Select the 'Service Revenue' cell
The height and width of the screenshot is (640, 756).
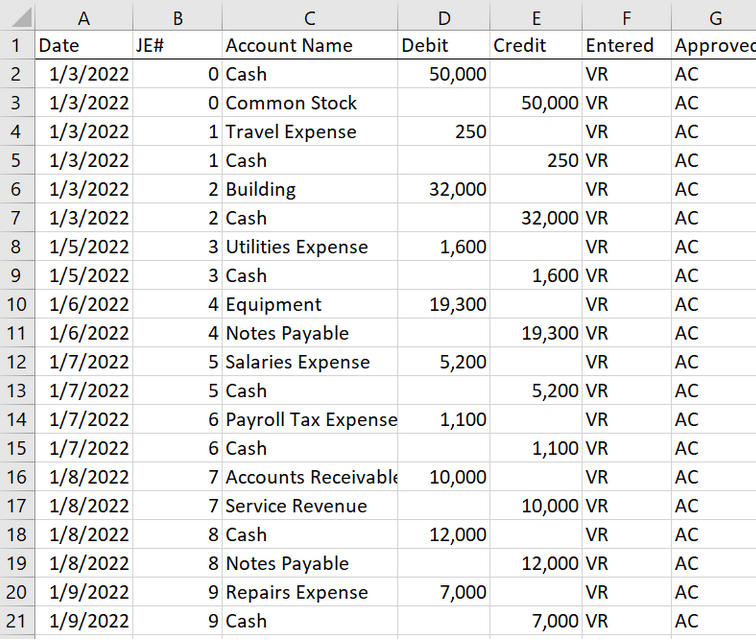[310, 505]
